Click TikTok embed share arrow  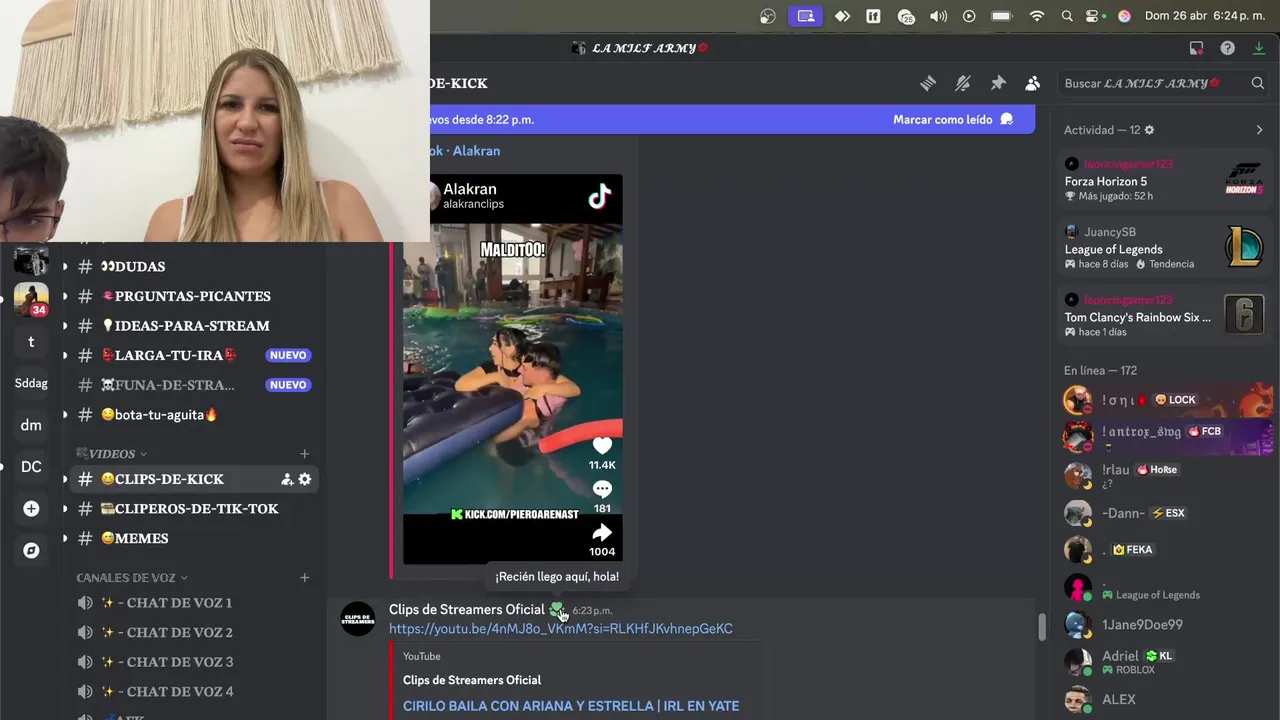pos(602,533)
